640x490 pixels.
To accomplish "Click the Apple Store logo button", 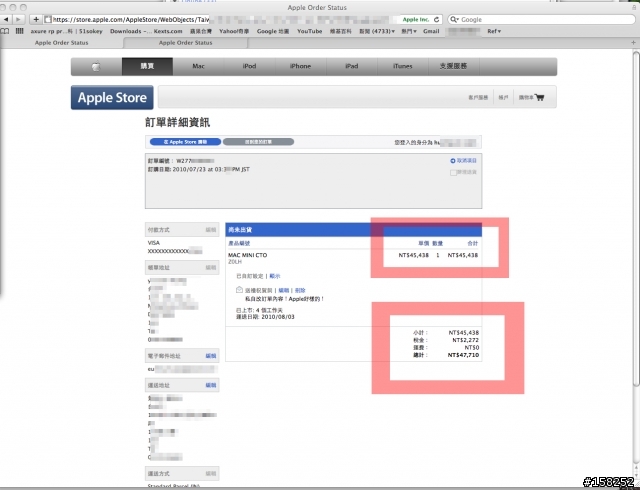I will 112,98.
